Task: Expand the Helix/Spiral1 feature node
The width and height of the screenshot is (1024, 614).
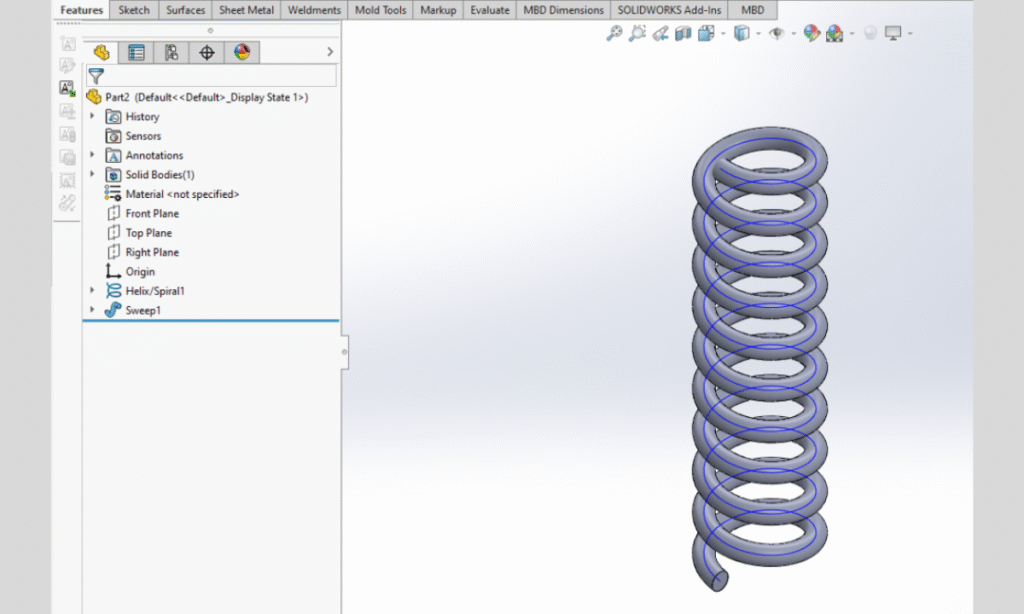Action: 91,291
